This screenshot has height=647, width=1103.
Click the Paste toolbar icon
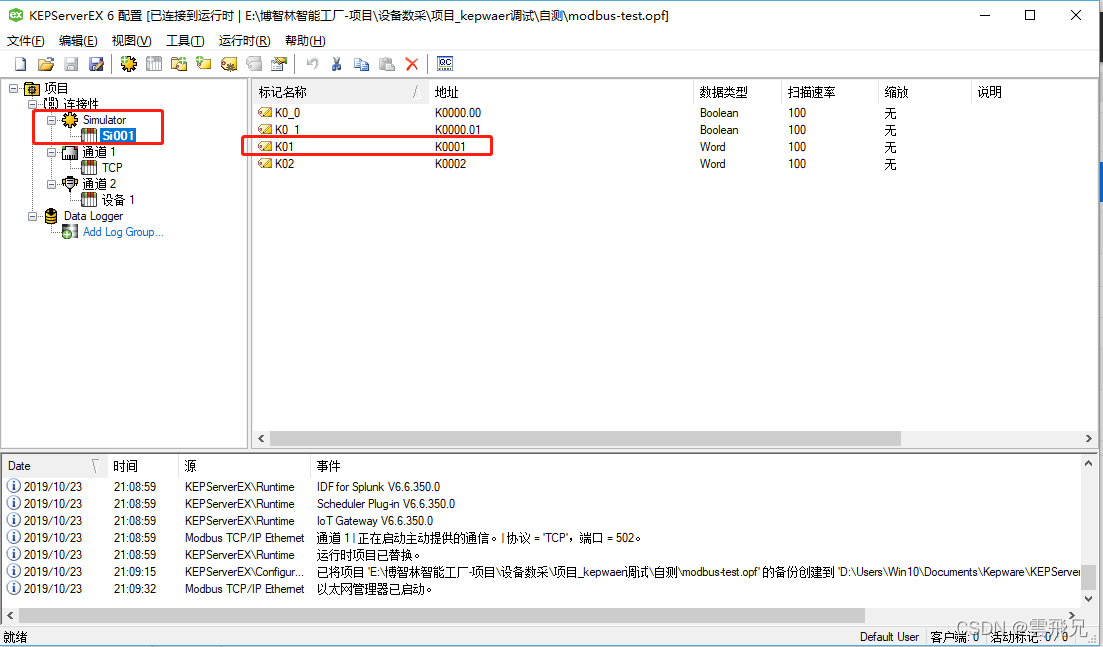[x=387, y=64]
